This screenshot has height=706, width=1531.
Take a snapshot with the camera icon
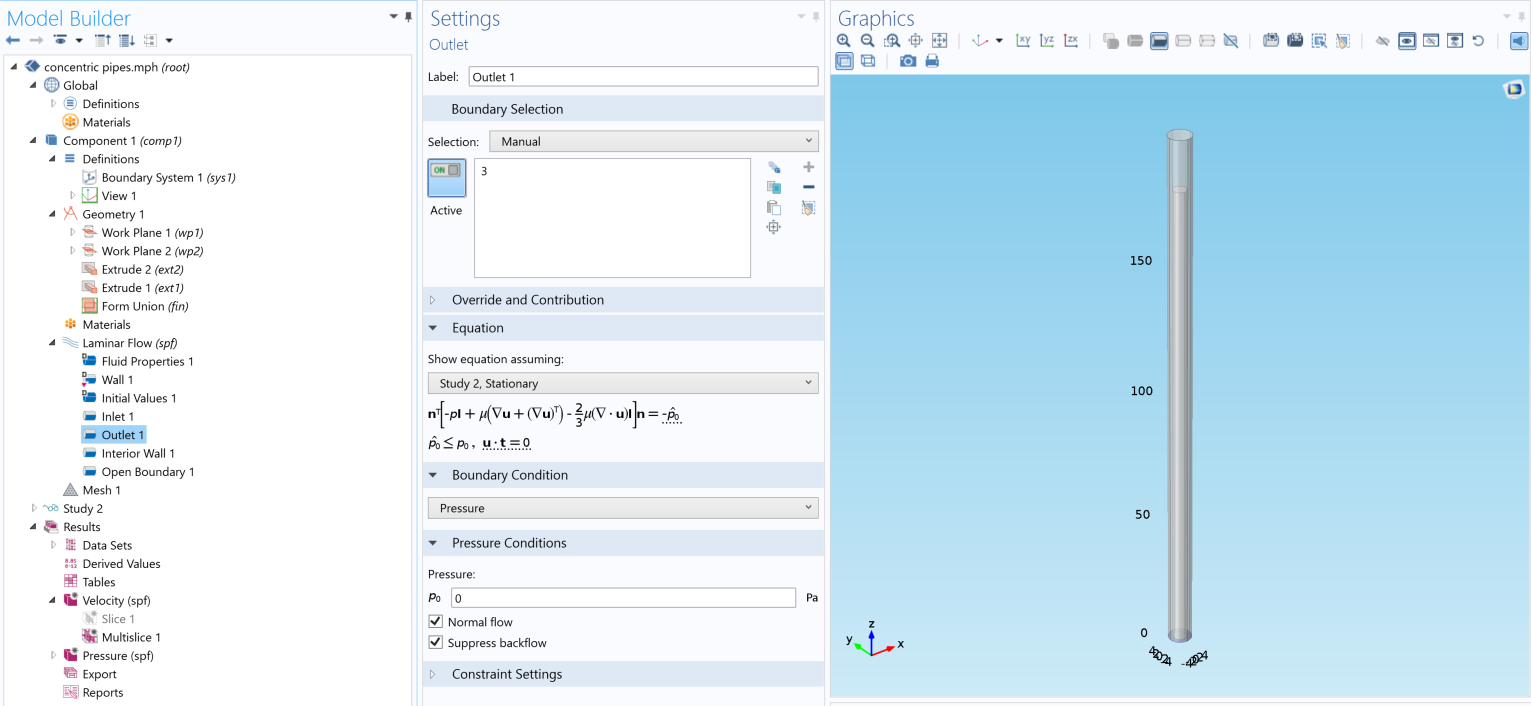(907, 61)
